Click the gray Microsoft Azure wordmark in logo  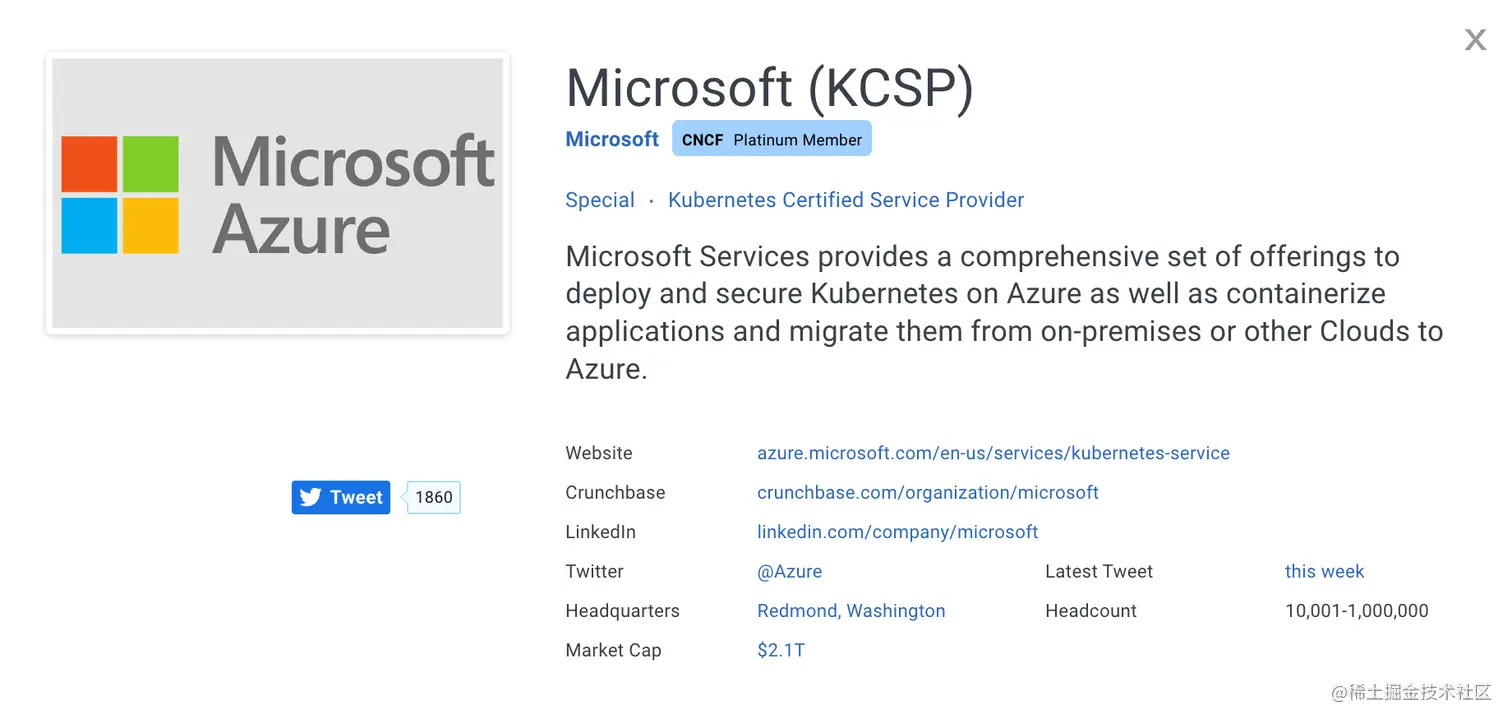tap(353, 195)
